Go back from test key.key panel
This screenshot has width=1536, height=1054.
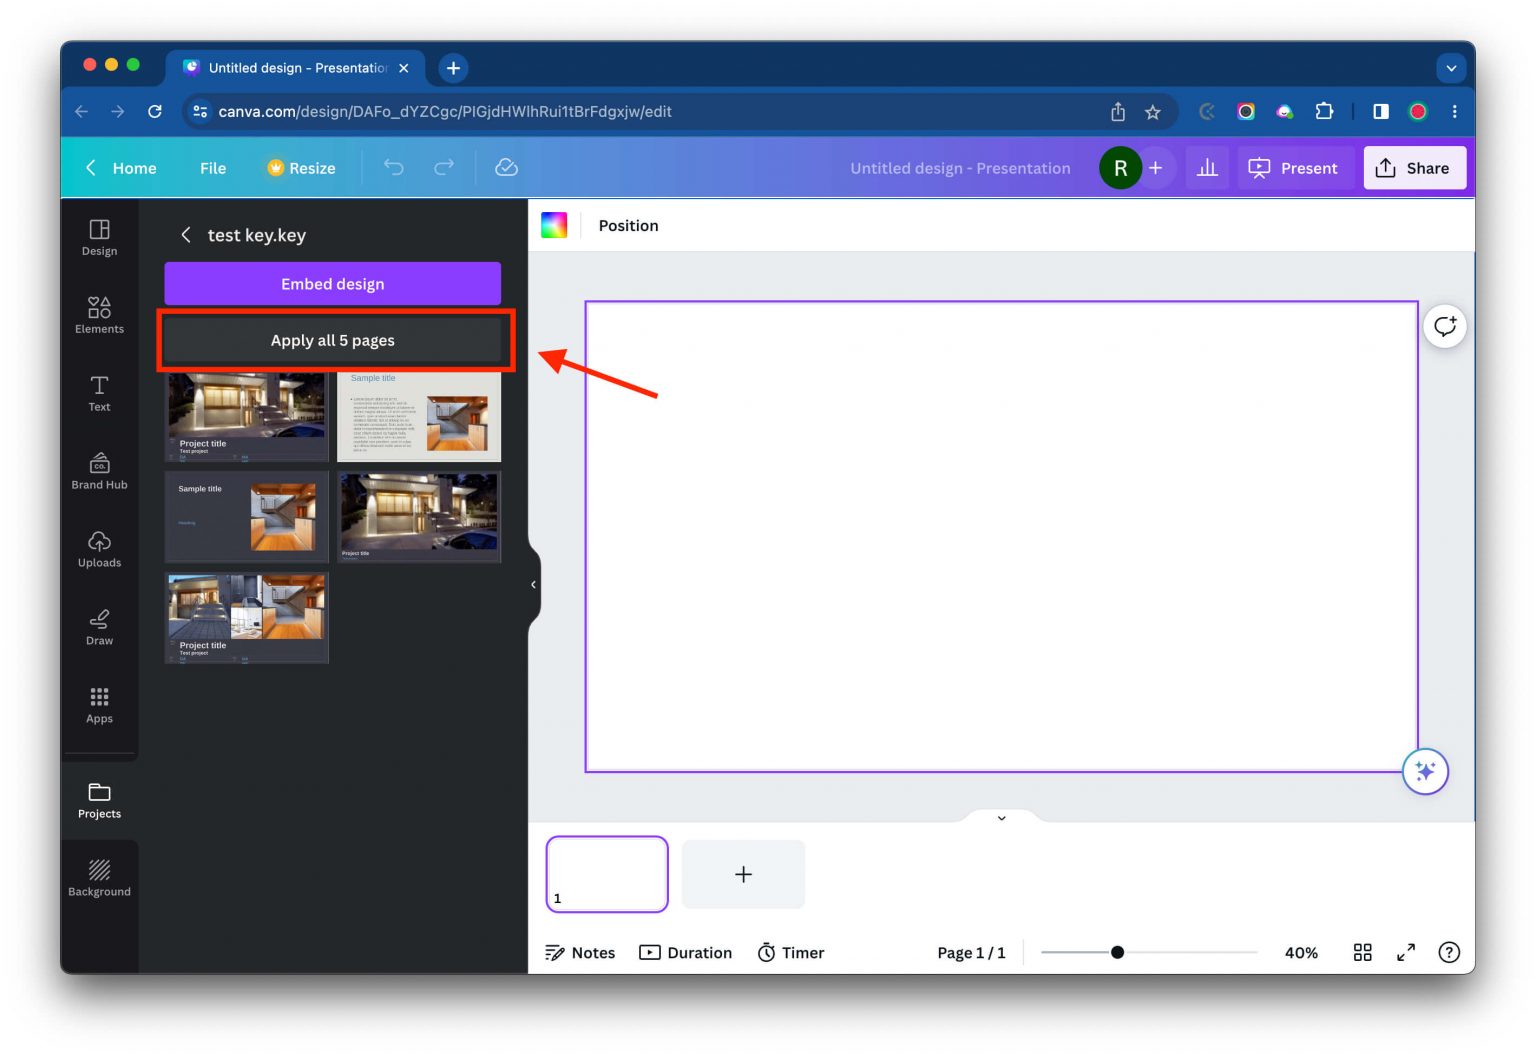tap(186, 234)
